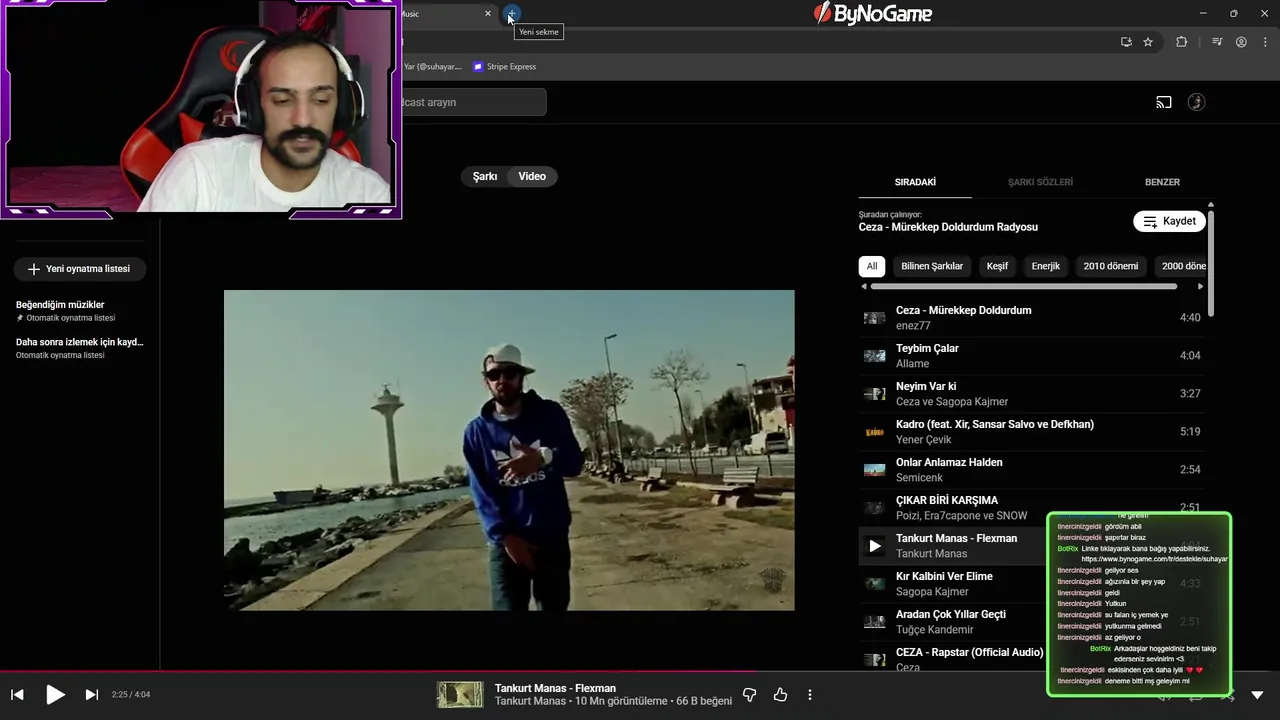The width and height of the screenshot is (1280, 720).
Task: Select the Bilinen Şarkılar filter chip
Action: (x=932, y=266)
